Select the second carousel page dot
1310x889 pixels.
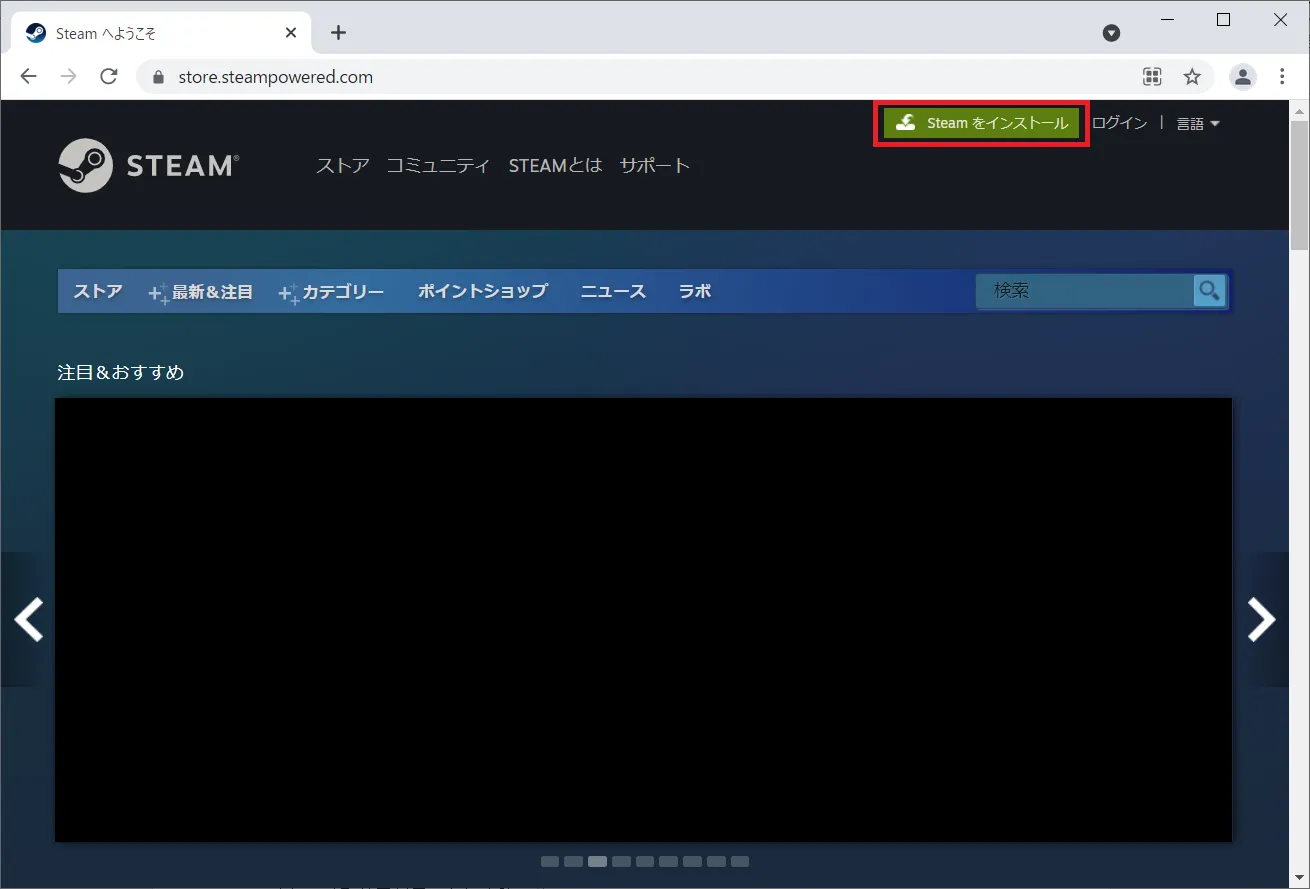[x=573, y=861]
